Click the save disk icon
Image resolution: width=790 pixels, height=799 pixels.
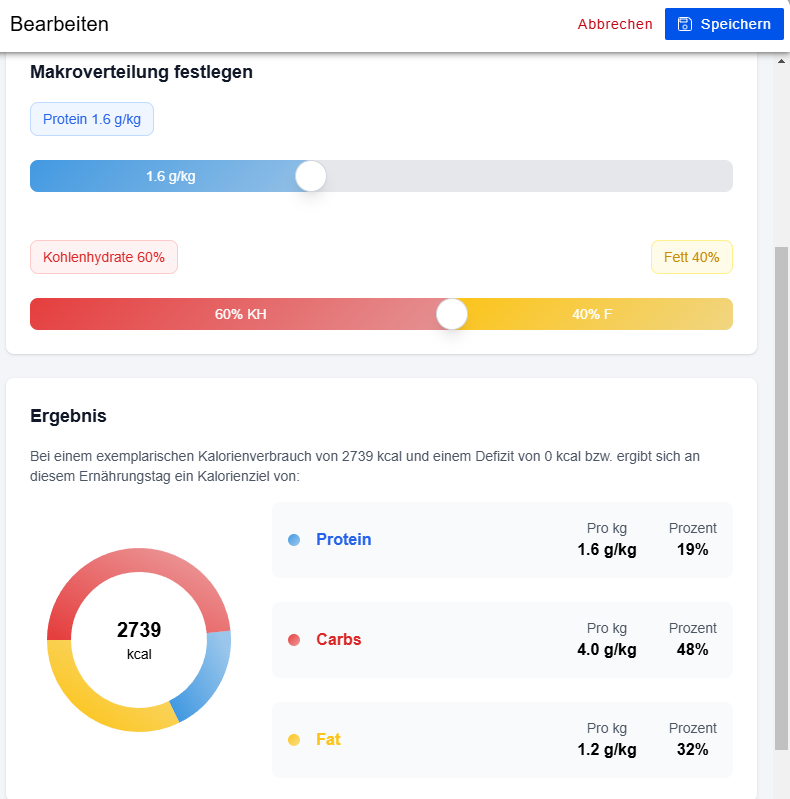684,24
